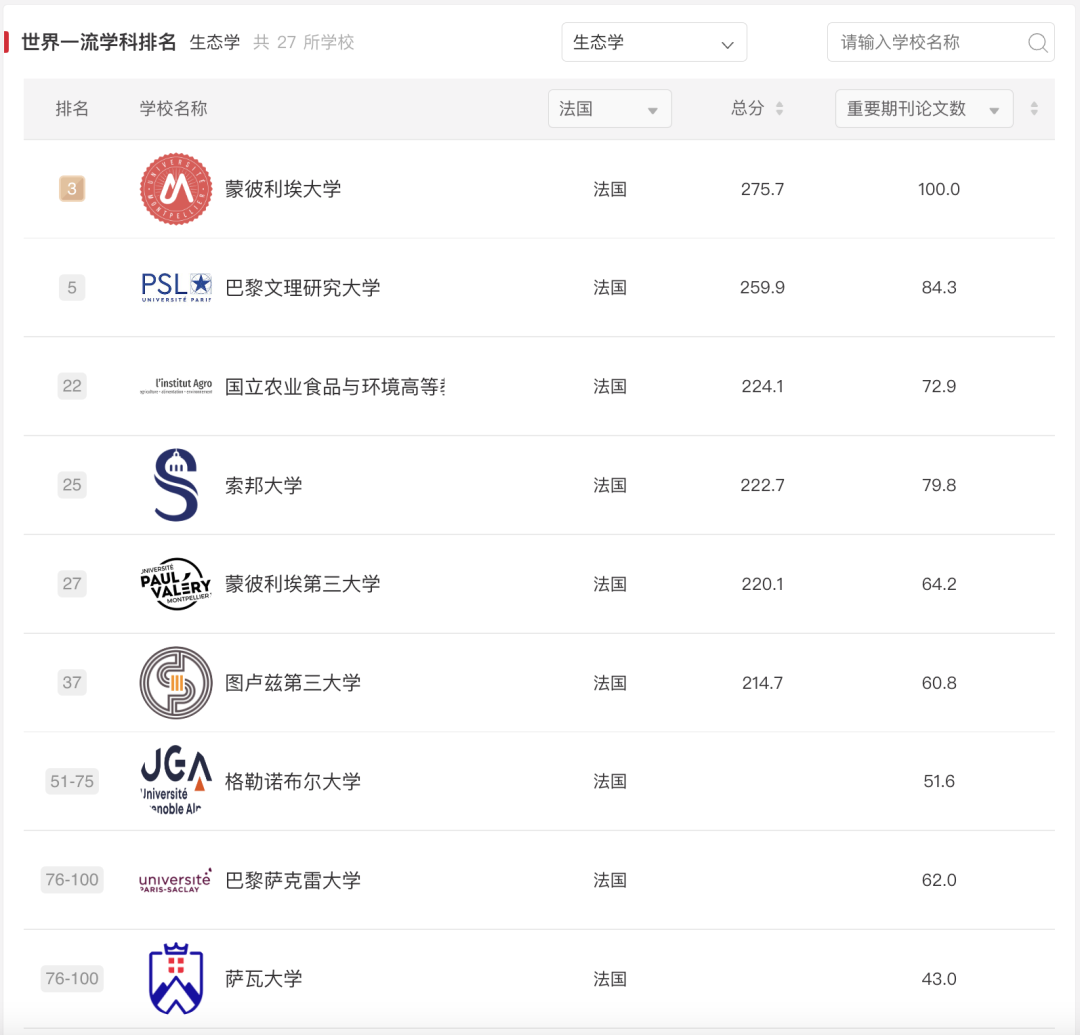Click total score 214.7
Viewport: 1080px width, 1035px height.
[762, 682]
